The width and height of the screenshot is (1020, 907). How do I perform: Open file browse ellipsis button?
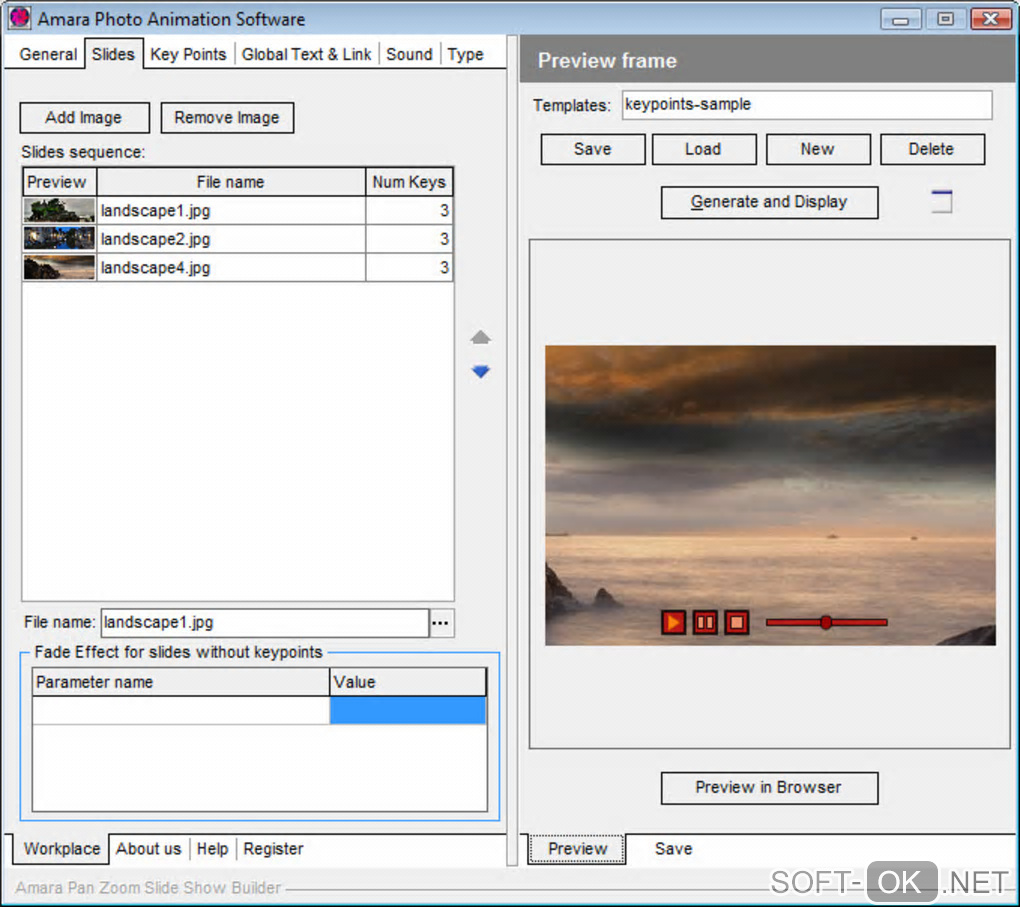440,623
